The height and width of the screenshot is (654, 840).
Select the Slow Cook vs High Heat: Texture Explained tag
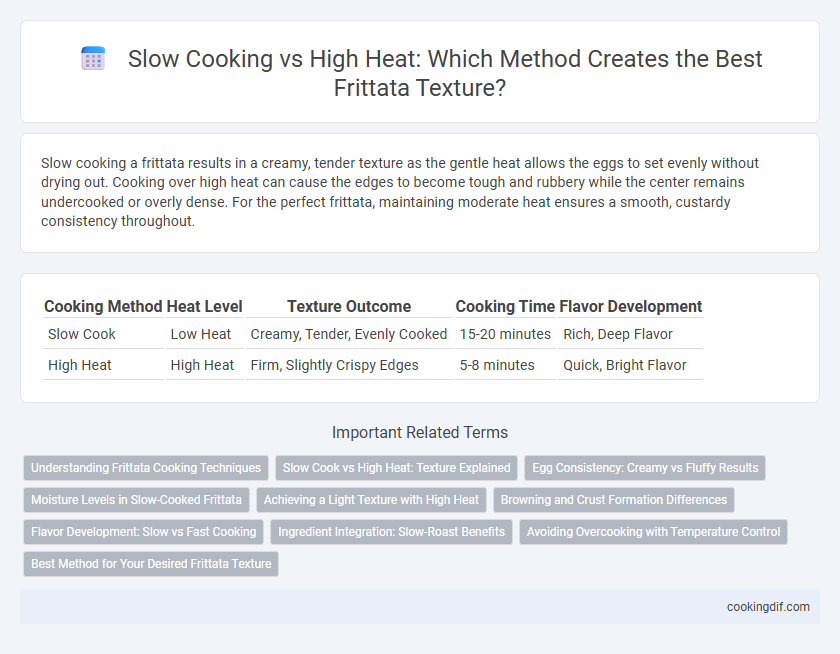coord(396,468)
